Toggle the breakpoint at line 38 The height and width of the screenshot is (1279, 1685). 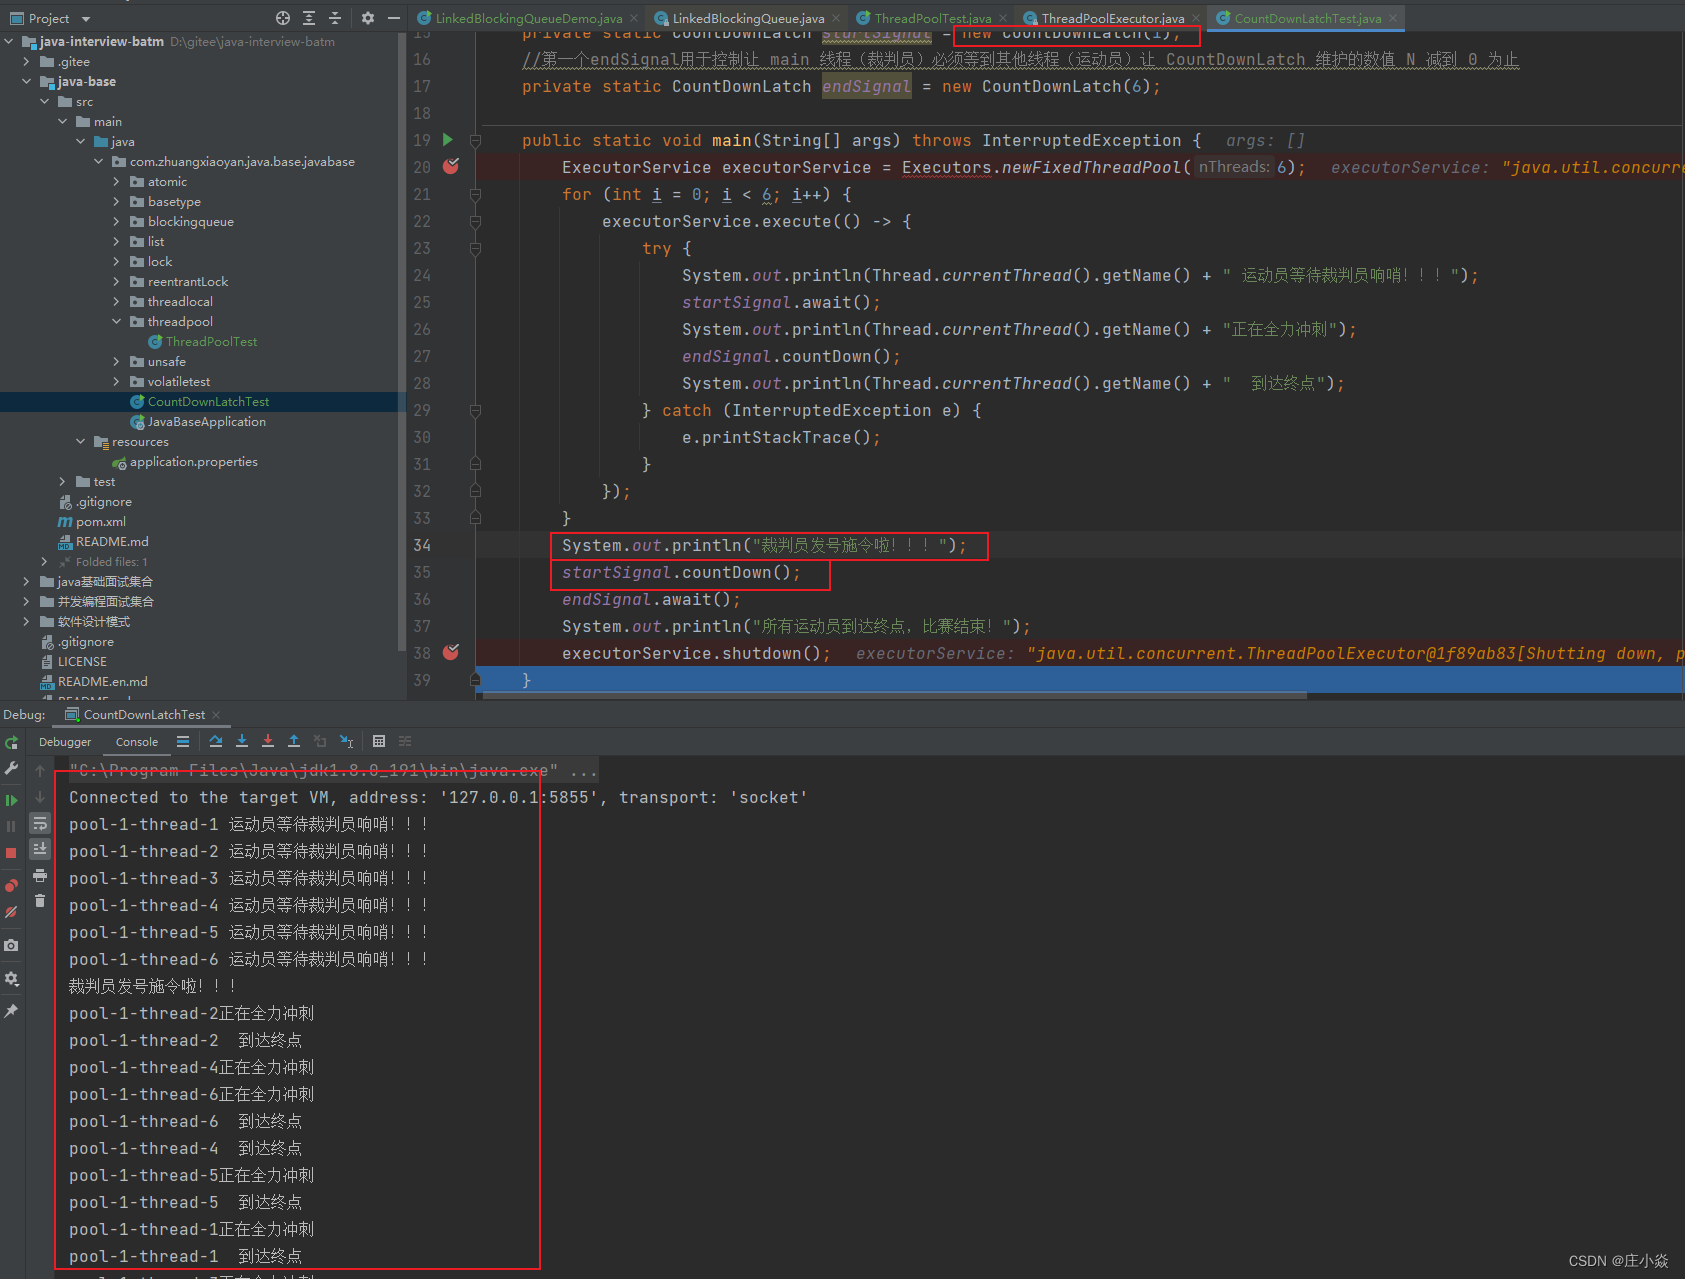[x=451, y=652]
